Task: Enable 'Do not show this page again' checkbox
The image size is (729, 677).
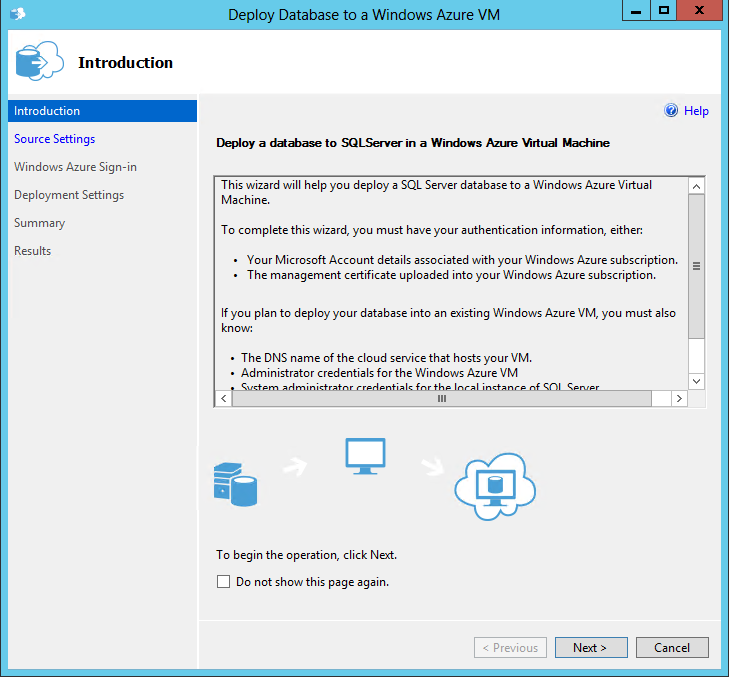Action: coord(224,582)
